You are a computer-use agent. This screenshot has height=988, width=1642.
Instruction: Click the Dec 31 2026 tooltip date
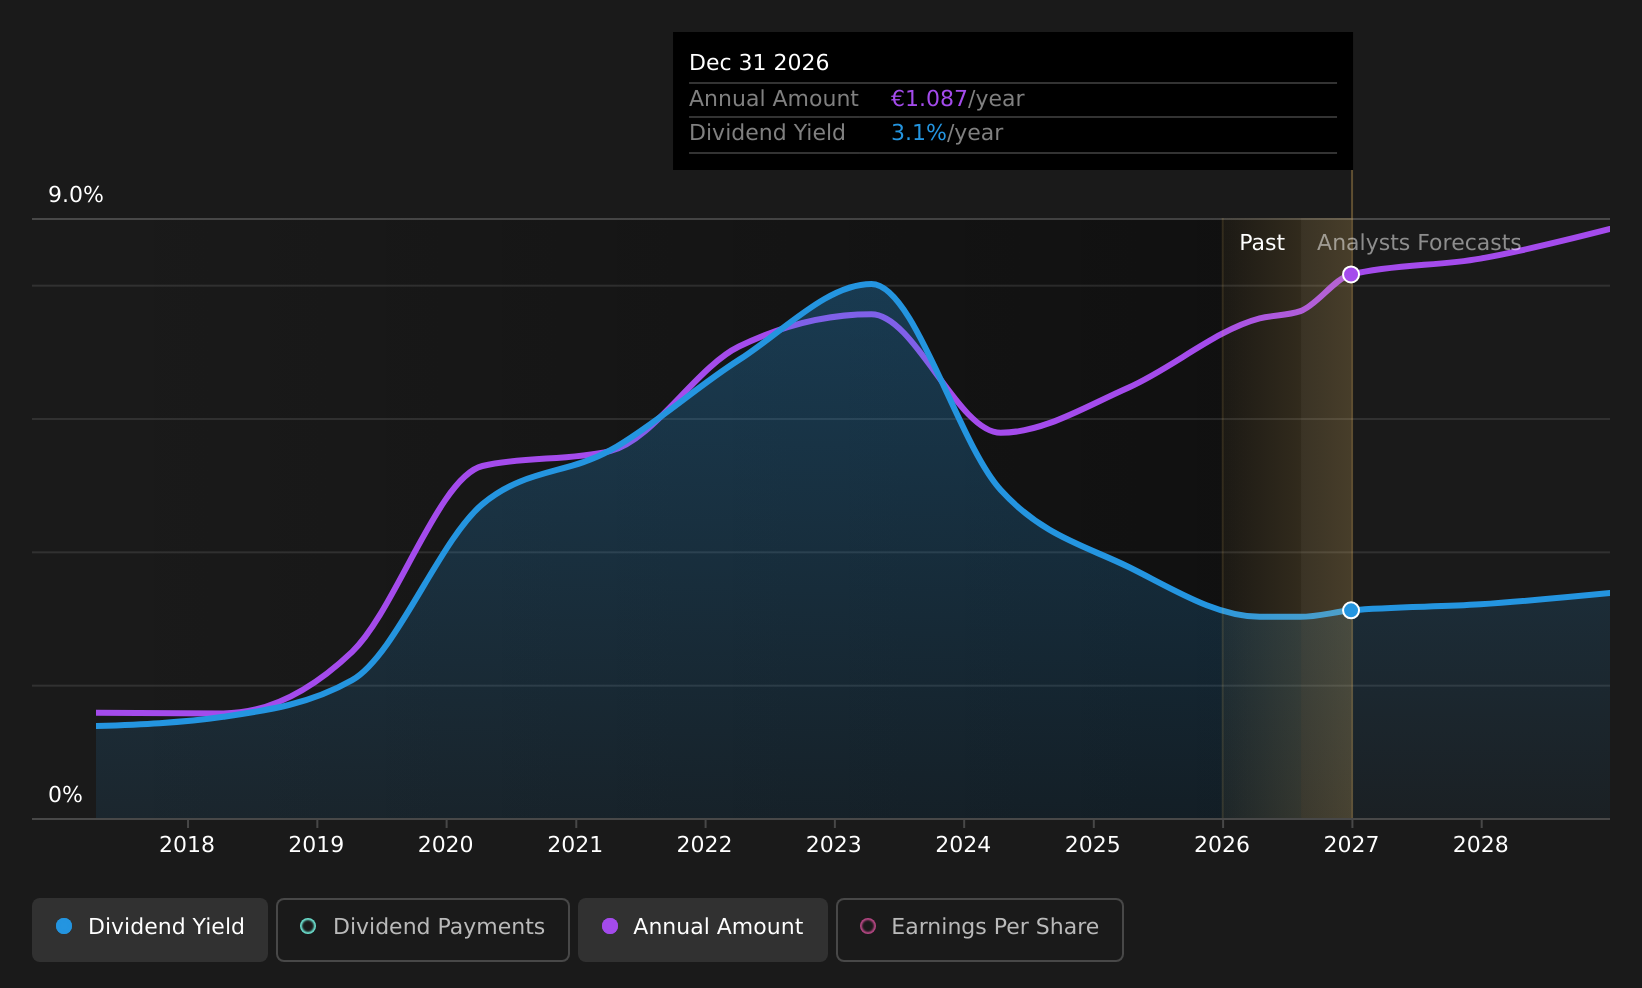pyautogui.click(x=759, y=63)
